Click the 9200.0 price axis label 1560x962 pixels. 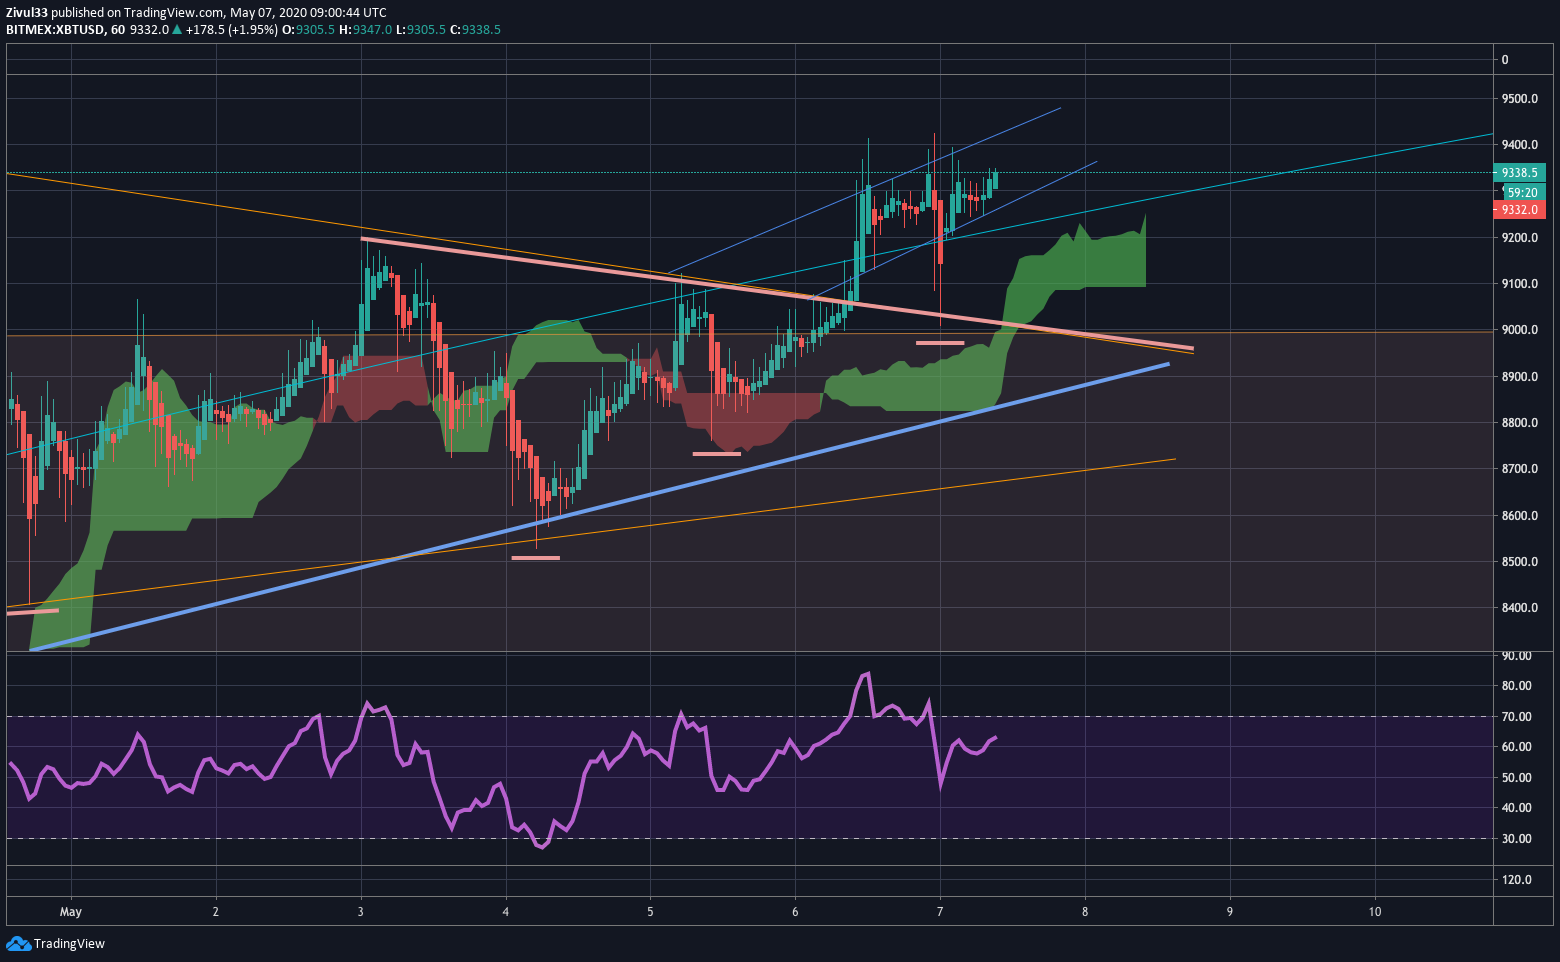(1519, 238)
